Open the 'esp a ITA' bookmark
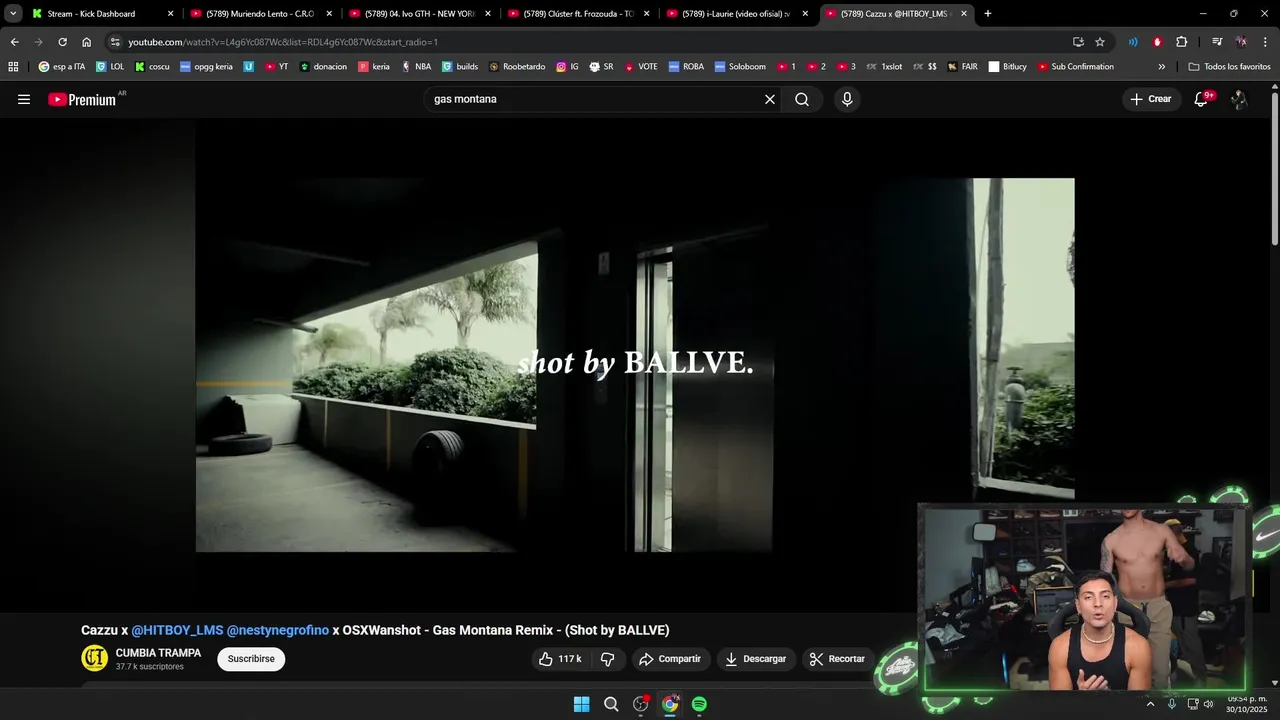The width and height of the screenshot is (1280, 720). (x=61, y=67)
